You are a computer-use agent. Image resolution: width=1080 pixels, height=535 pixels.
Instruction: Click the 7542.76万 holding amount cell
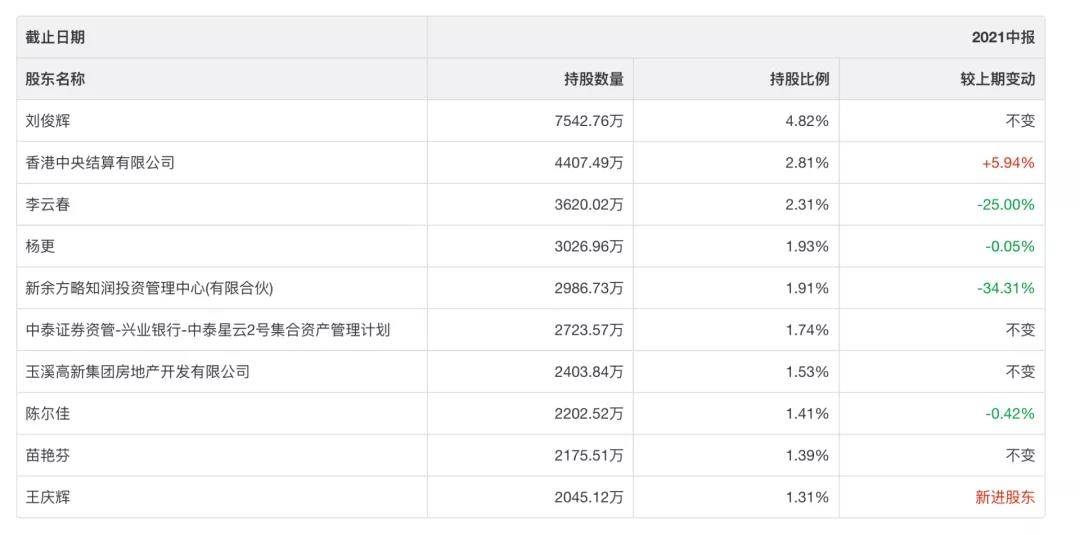click(588, 121)
